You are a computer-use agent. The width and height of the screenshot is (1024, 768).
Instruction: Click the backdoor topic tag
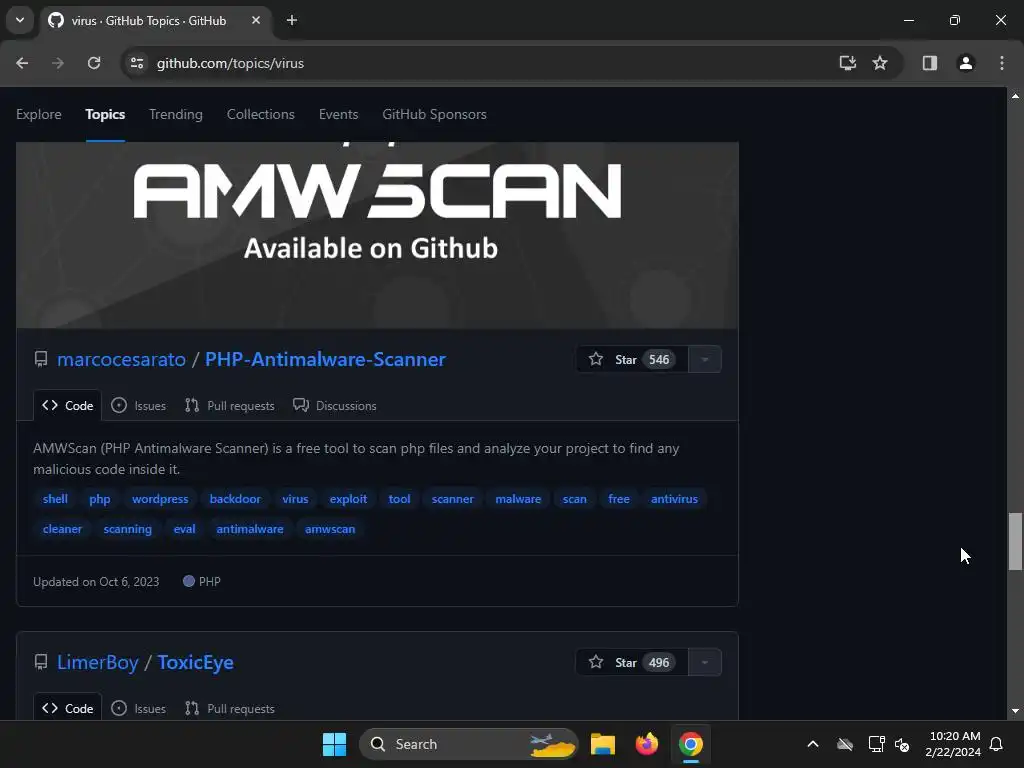(x=235, y=499)
